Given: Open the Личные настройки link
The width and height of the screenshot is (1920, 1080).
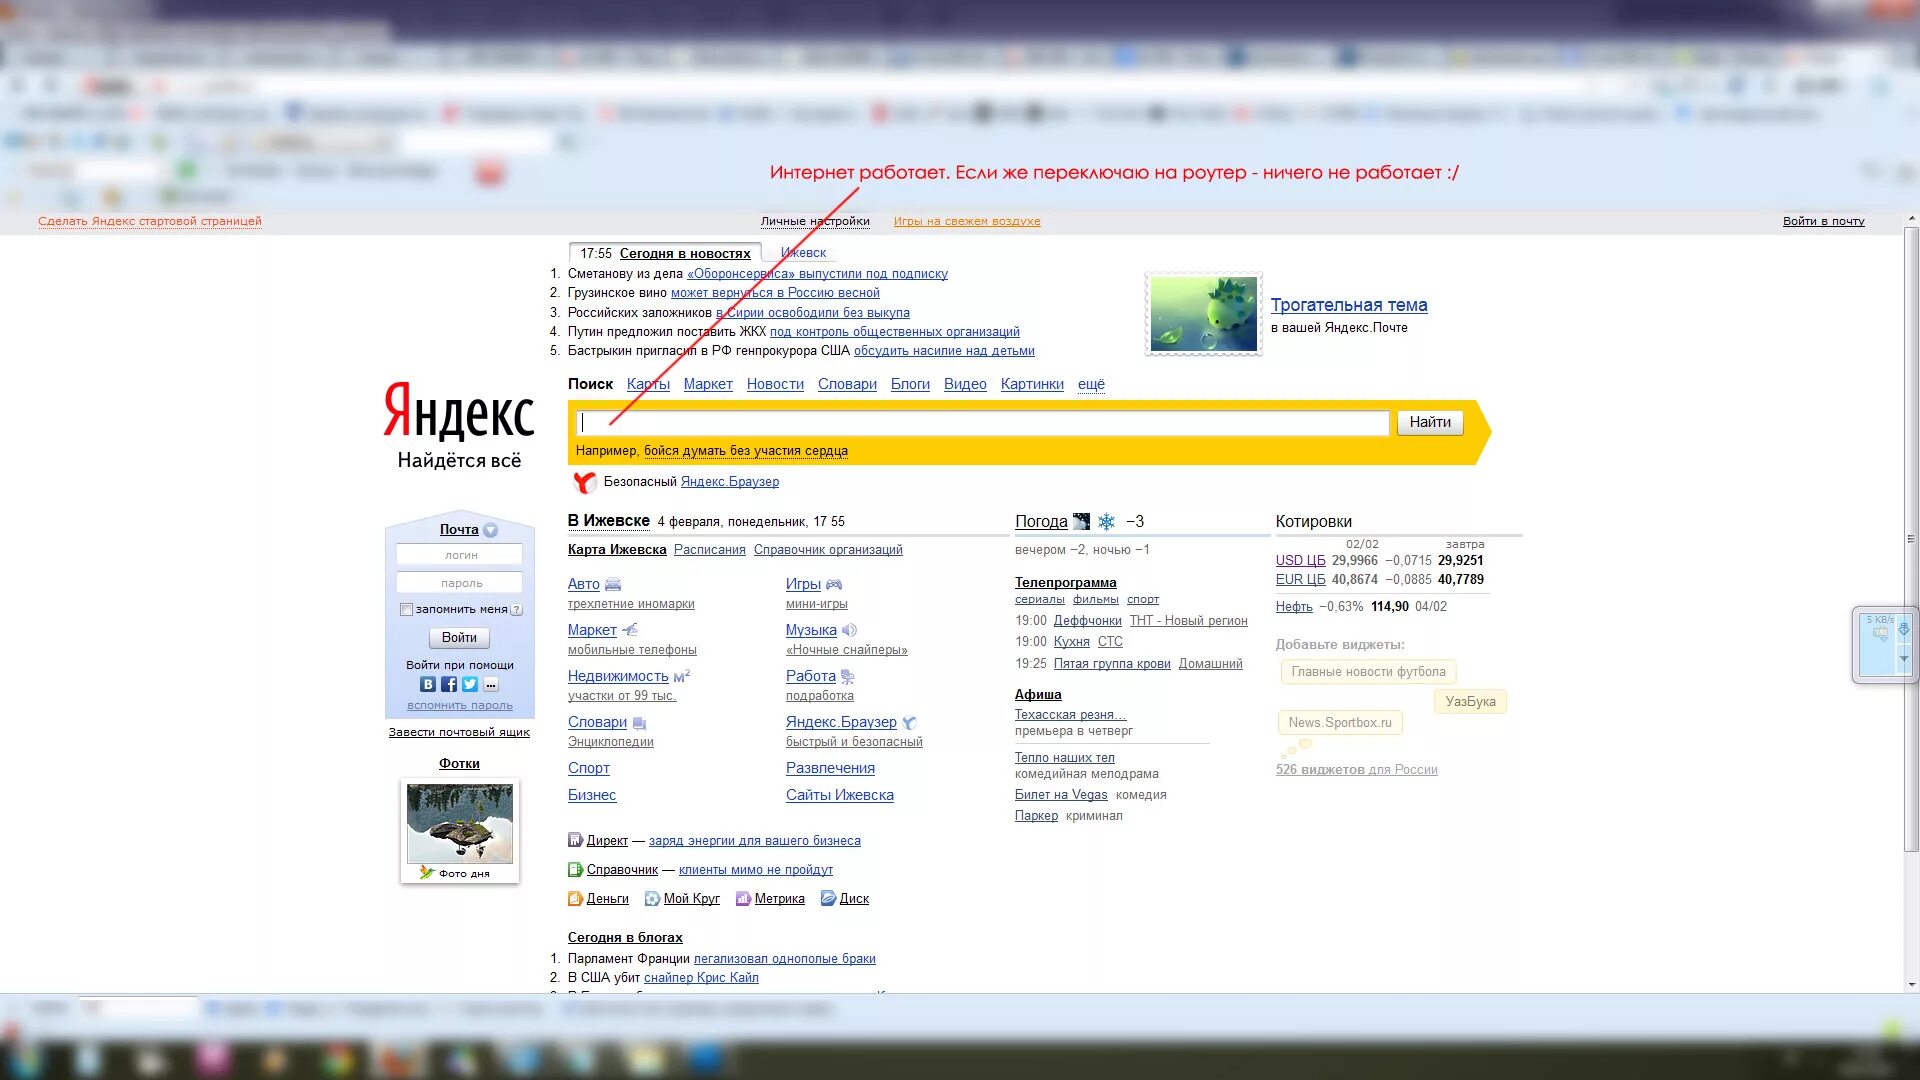Looking at the screenshot, I should pyautogui.click(x=815, y=222).
